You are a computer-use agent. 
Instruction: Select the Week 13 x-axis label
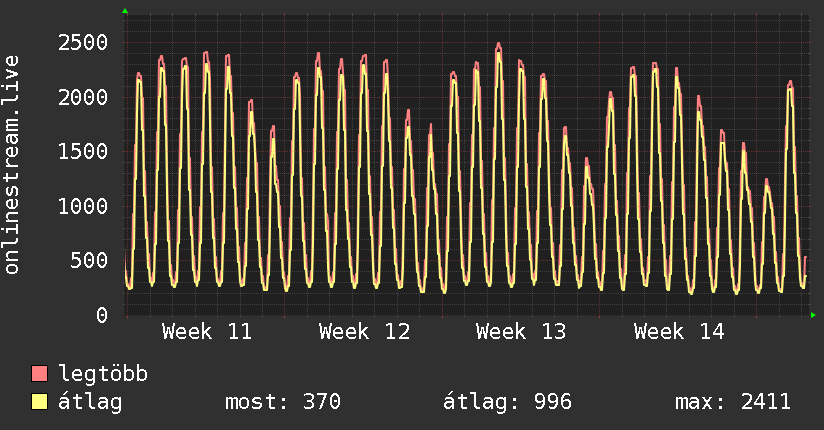coord(521,332)
